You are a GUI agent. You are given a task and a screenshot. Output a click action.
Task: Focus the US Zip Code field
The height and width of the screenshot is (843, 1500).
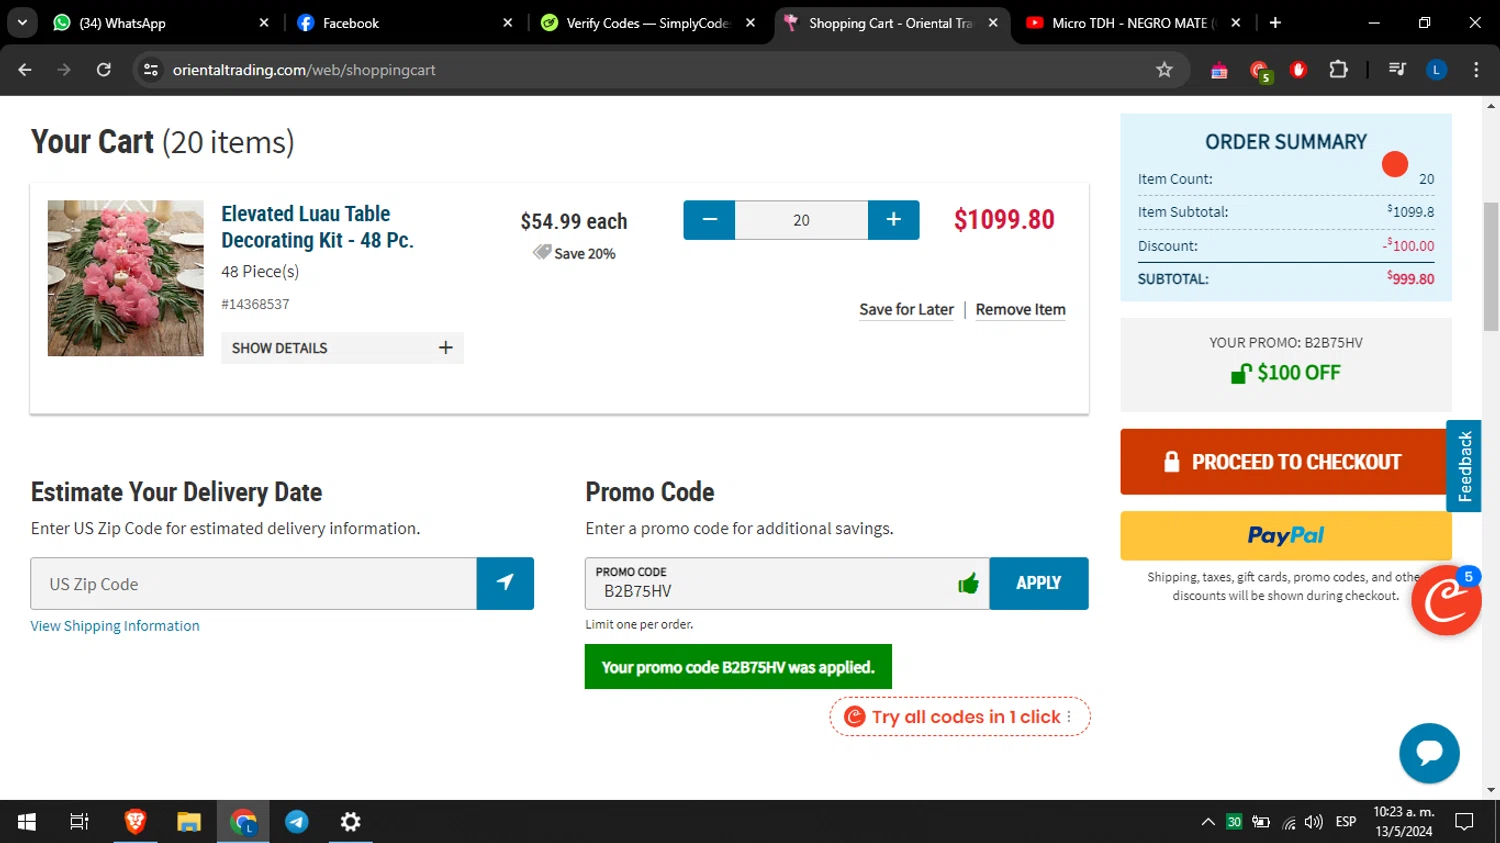(253, 584)
